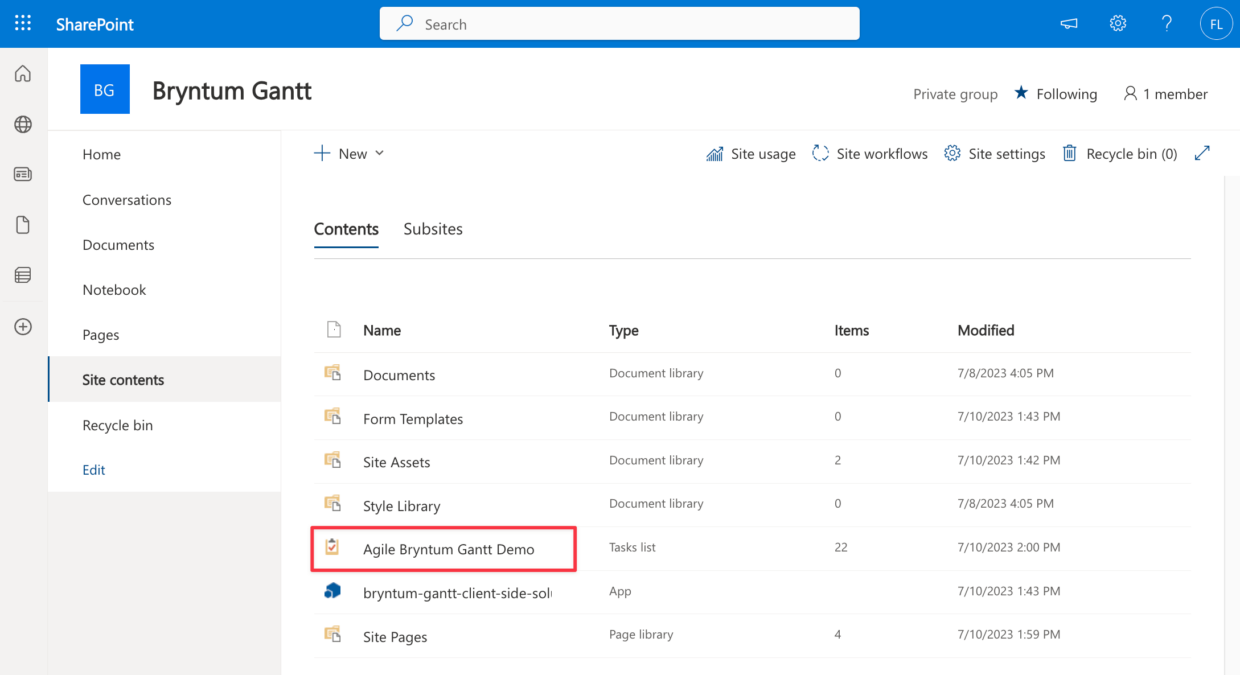
Task: Select the Contents tab
Action: pyautogui.click(x=346, y=229)
